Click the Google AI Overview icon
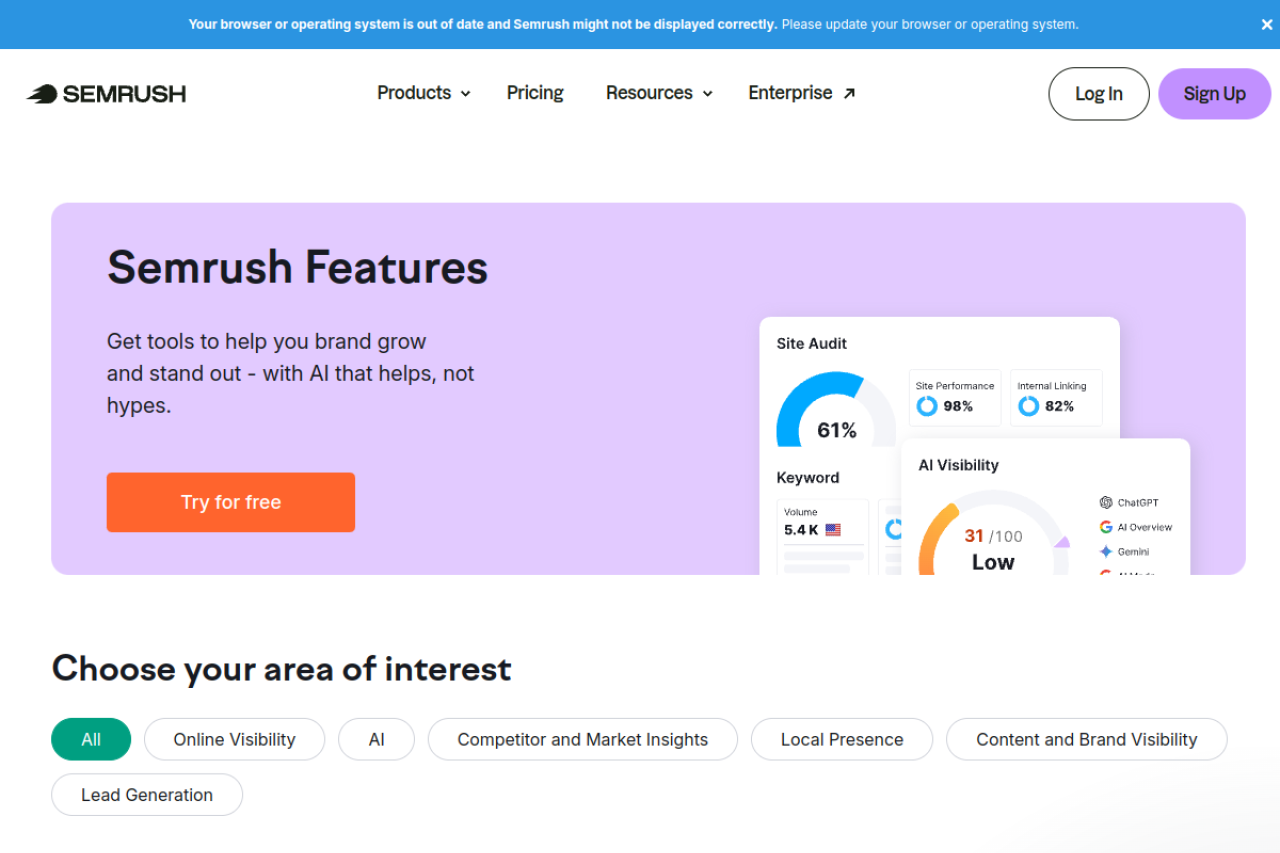The width and height of the screenshot is (1280, 853). [1106, 527]
